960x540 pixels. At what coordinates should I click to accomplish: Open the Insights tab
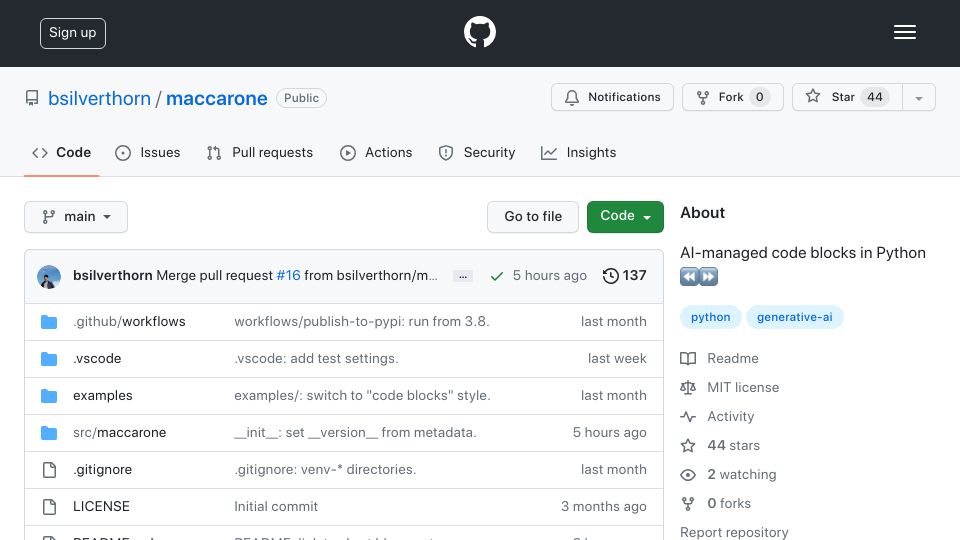click(x=579, y=152)
